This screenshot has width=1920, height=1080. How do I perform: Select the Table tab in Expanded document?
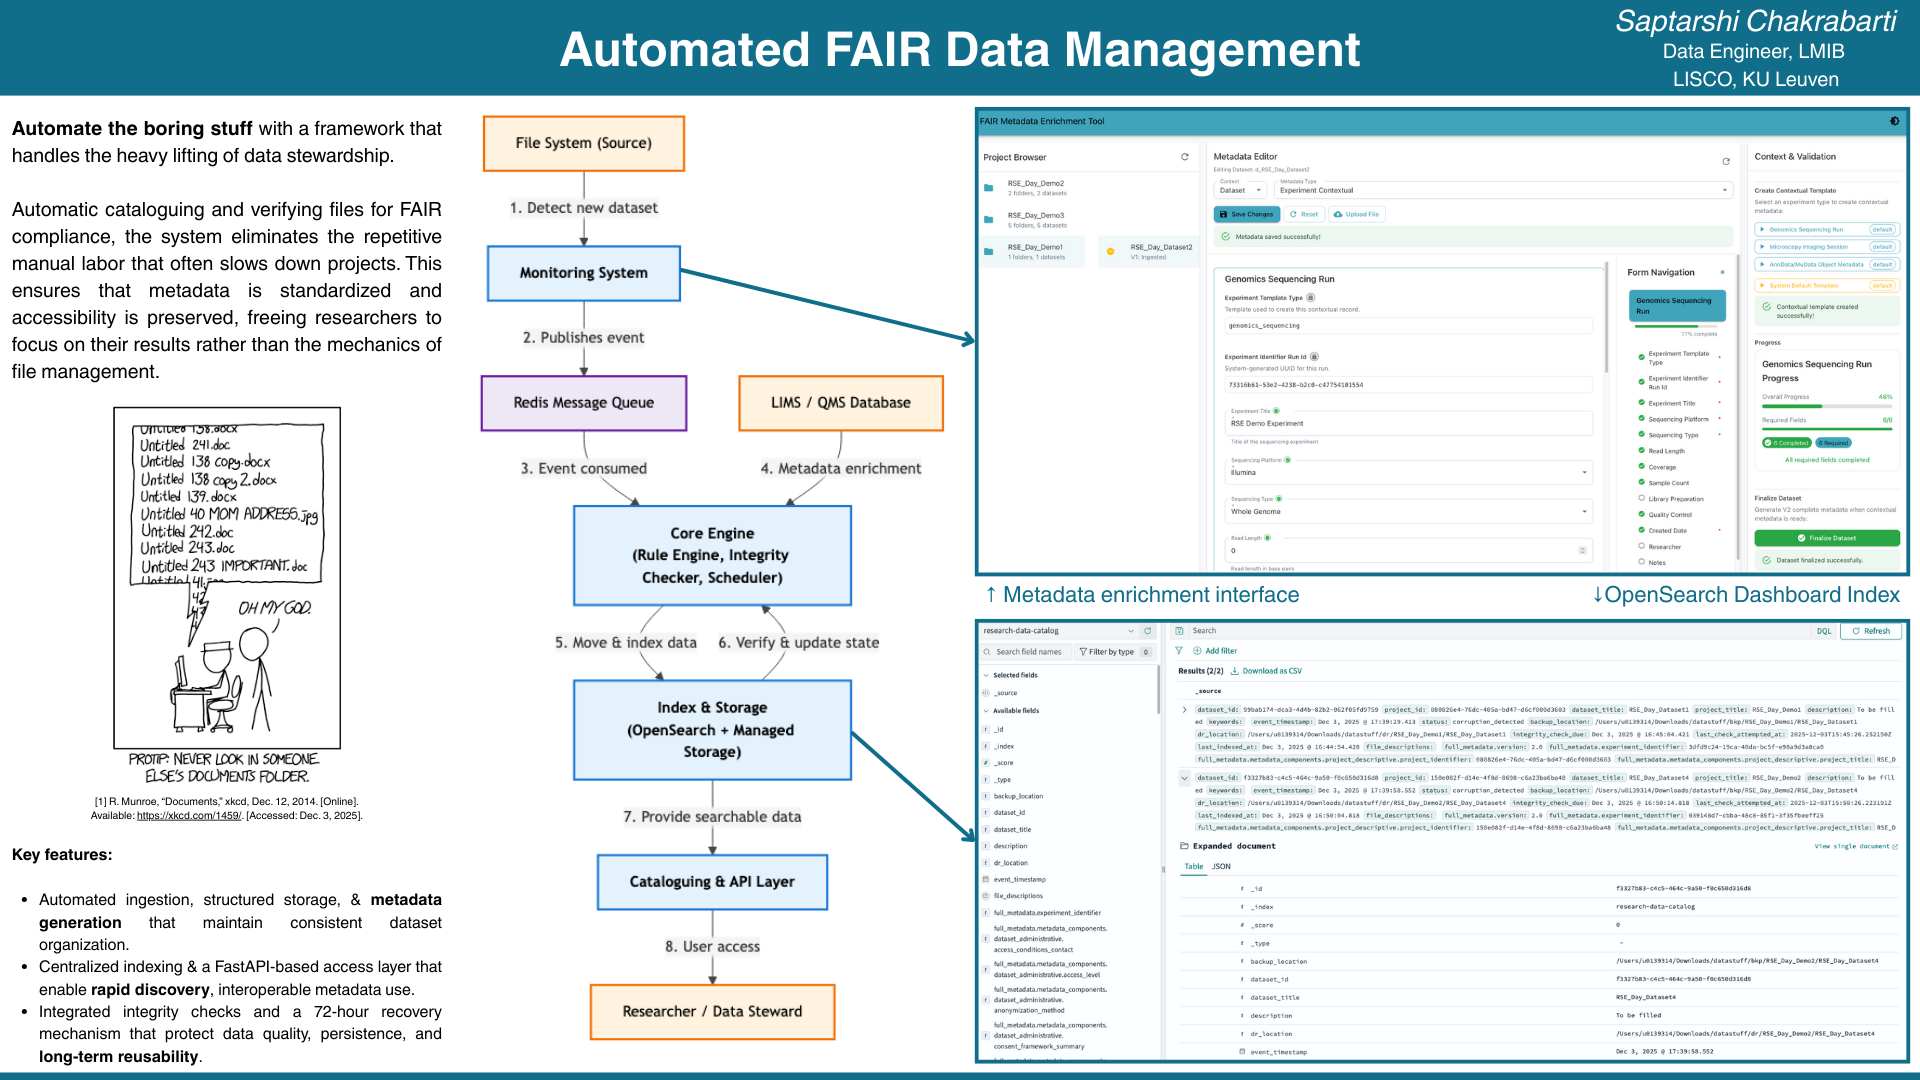[1194, 867]
